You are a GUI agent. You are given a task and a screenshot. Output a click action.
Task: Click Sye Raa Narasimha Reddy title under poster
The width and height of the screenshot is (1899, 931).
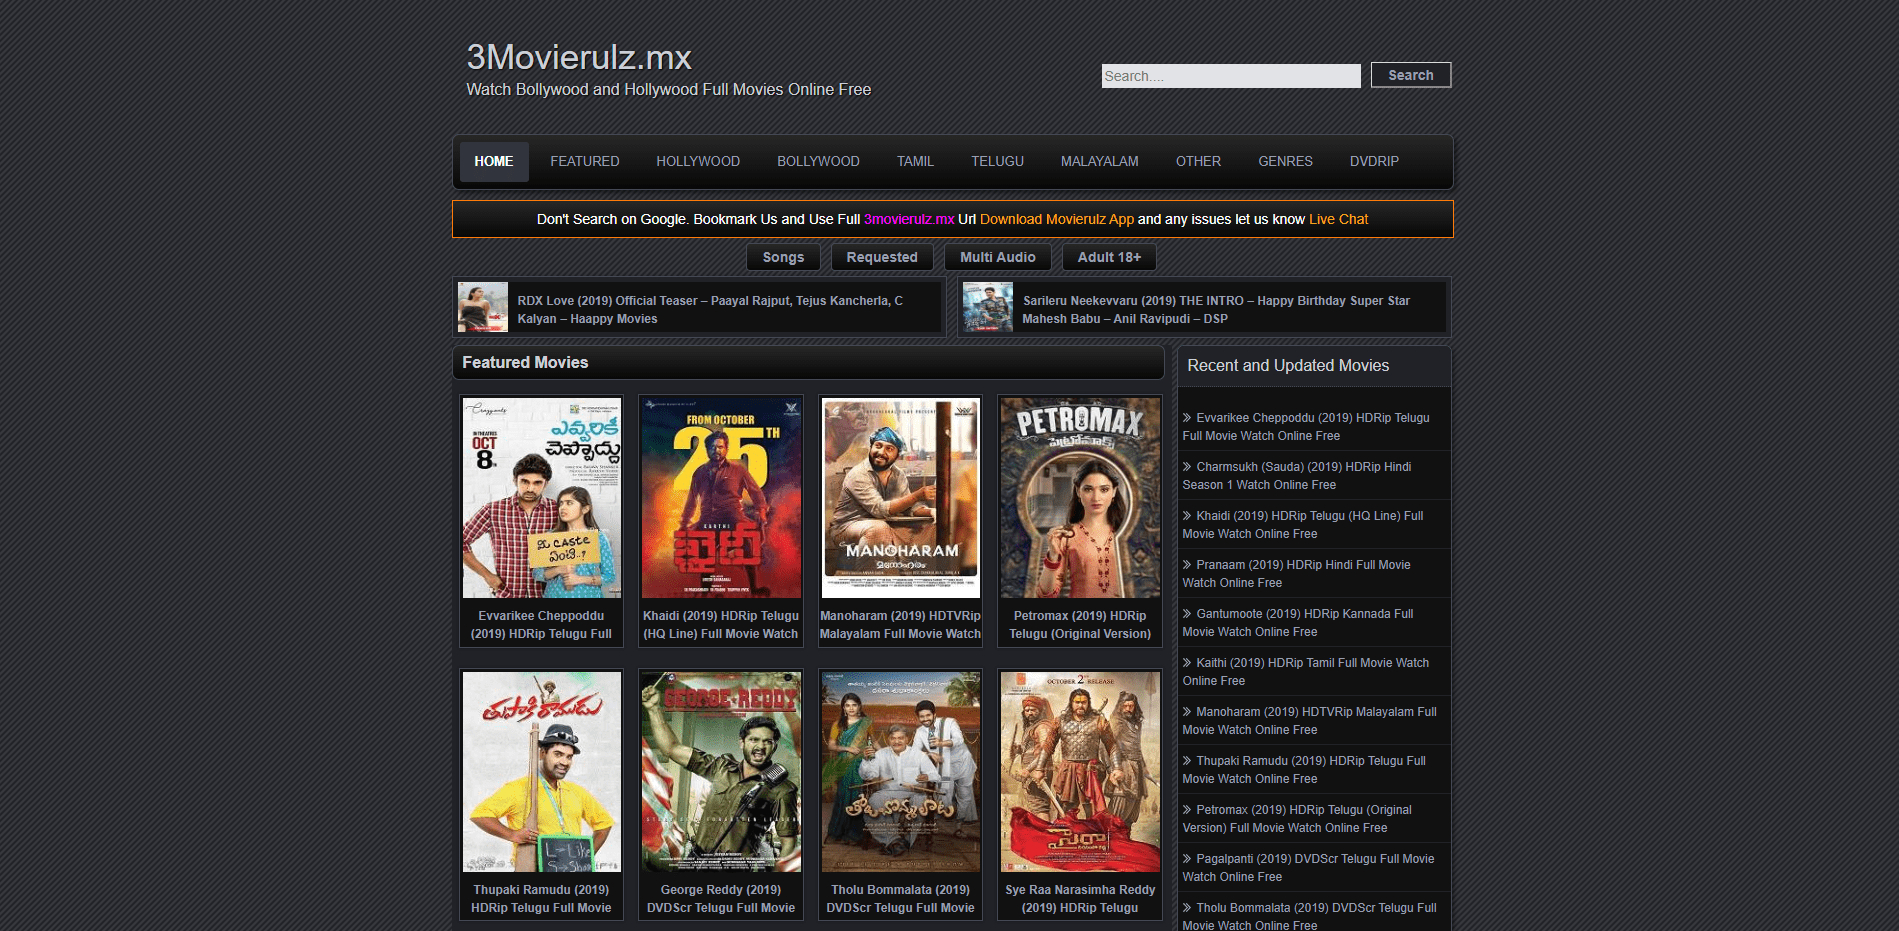pos(1080,899)
